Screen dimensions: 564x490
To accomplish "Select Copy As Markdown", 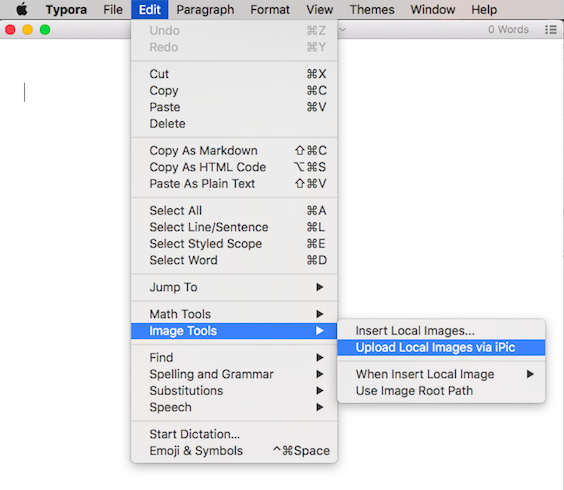I will (234, 150).
